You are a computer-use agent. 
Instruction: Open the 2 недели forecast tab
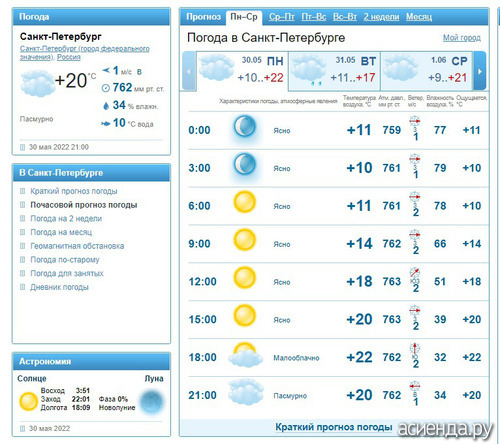[381, 17]
